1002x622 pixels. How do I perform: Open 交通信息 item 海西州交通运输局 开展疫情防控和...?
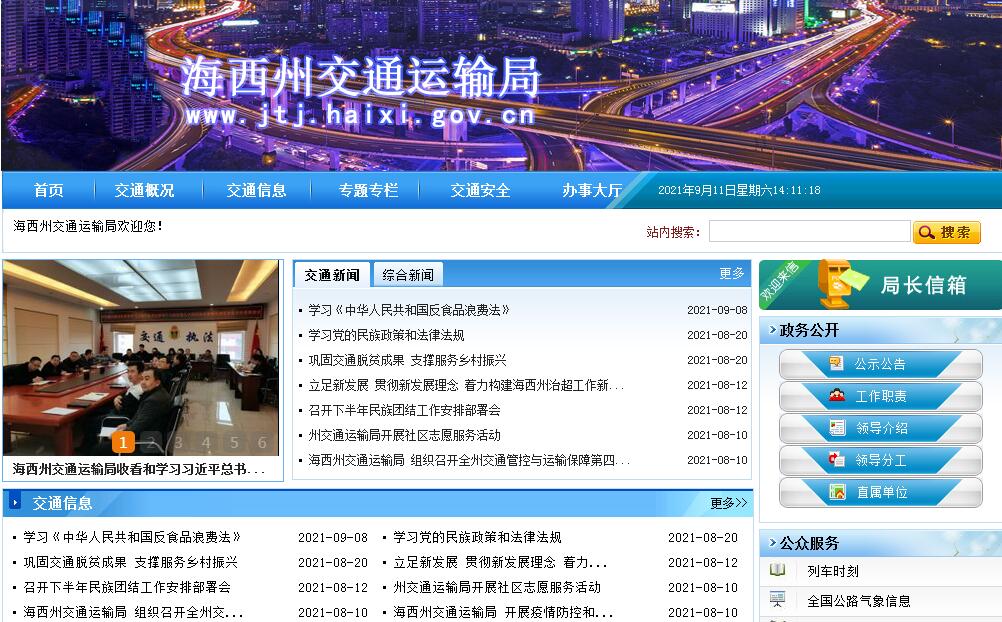click(x=503, y=612)
